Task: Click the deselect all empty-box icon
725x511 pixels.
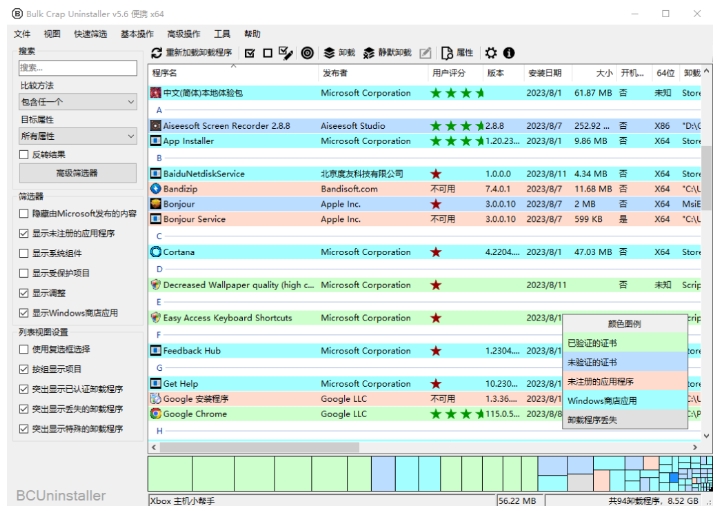Action: 267,53
